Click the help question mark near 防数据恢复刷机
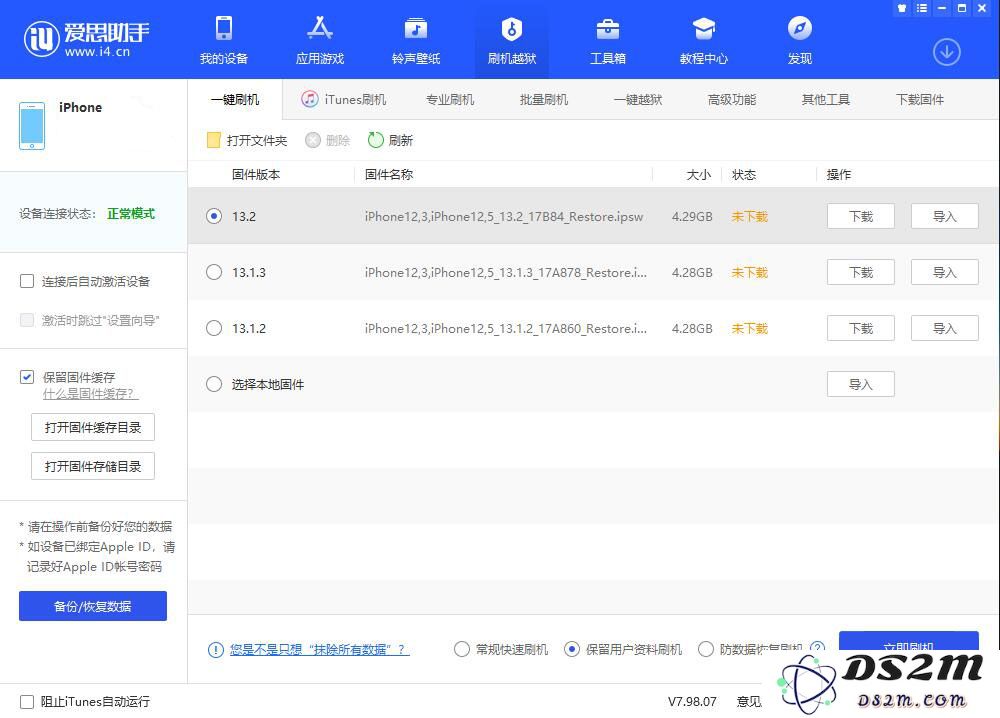 (817, 647)
